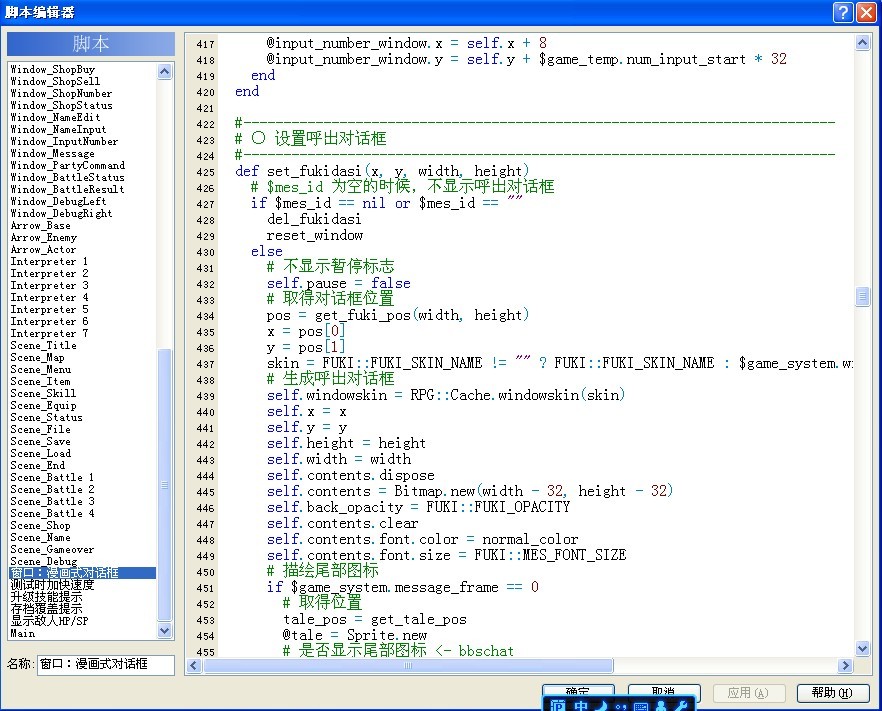
Task: Select the Scene_Debug script
Action: [43, 561]
